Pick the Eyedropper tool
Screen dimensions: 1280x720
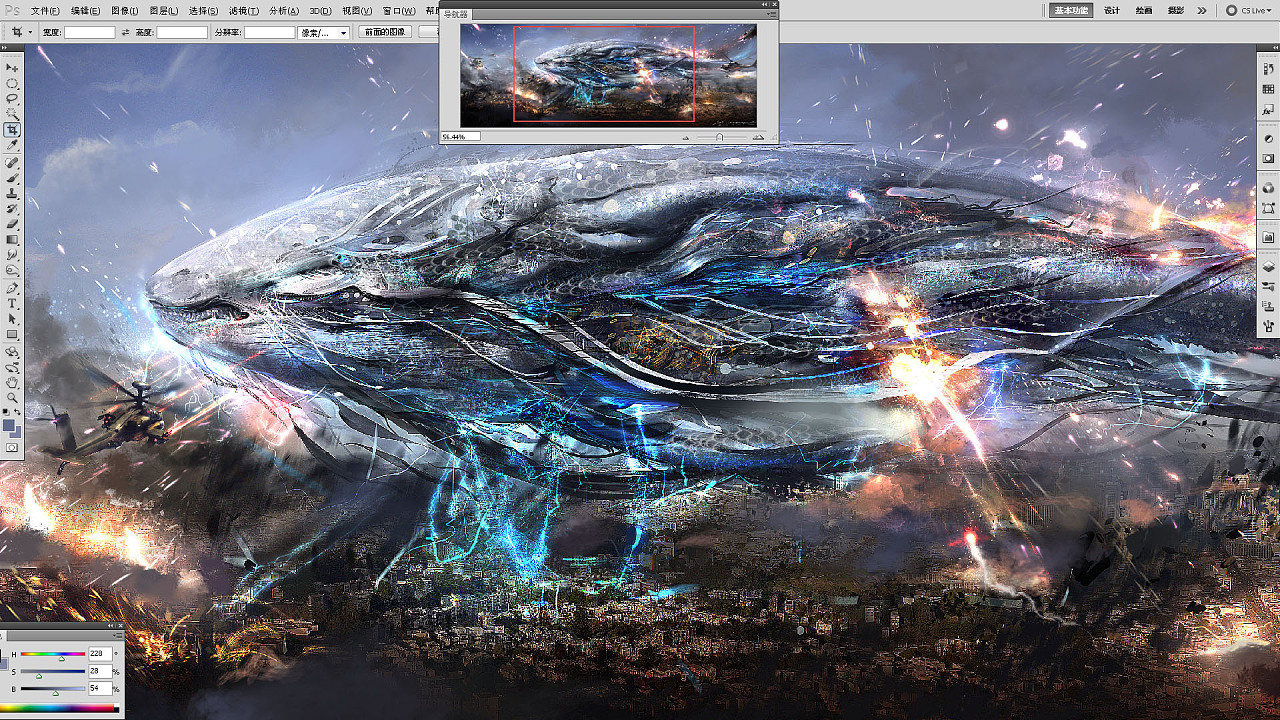coord(12,146)
